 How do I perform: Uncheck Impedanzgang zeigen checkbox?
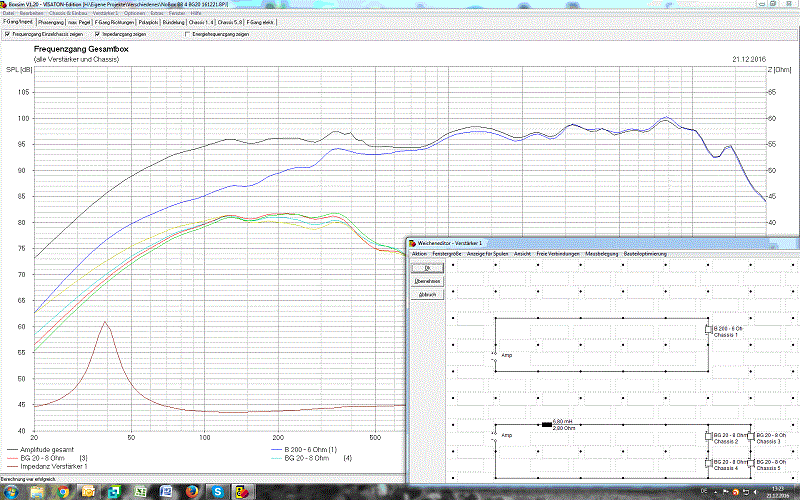click(98, 34)
